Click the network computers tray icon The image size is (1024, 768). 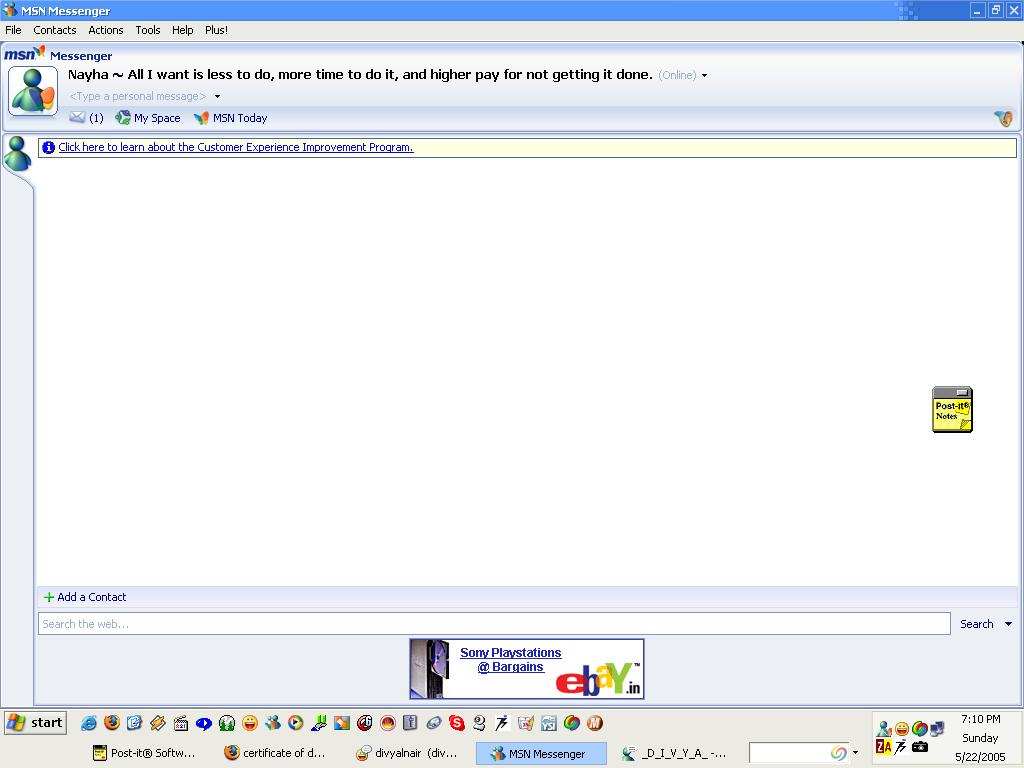tap(938, 728)
